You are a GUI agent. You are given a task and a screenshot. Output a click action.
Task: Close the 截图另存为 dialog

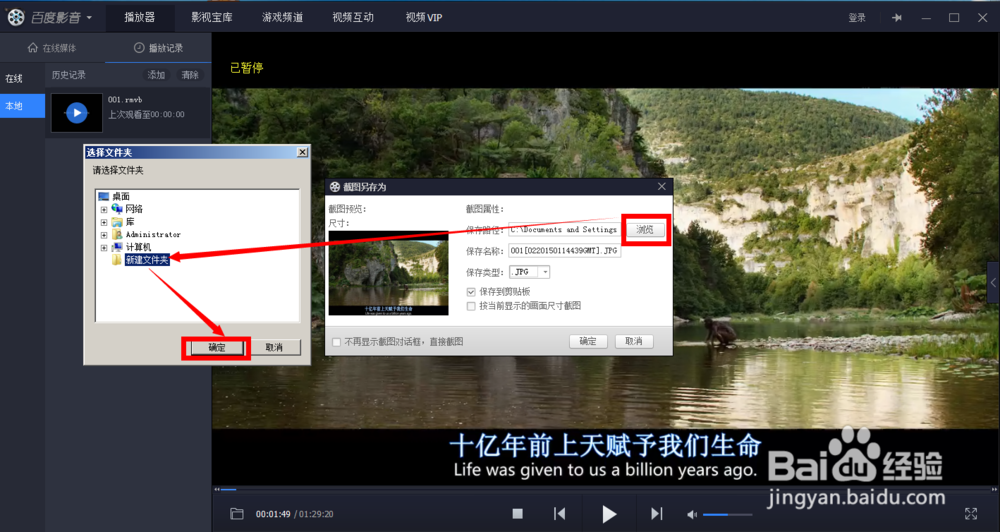click(661, 186)
